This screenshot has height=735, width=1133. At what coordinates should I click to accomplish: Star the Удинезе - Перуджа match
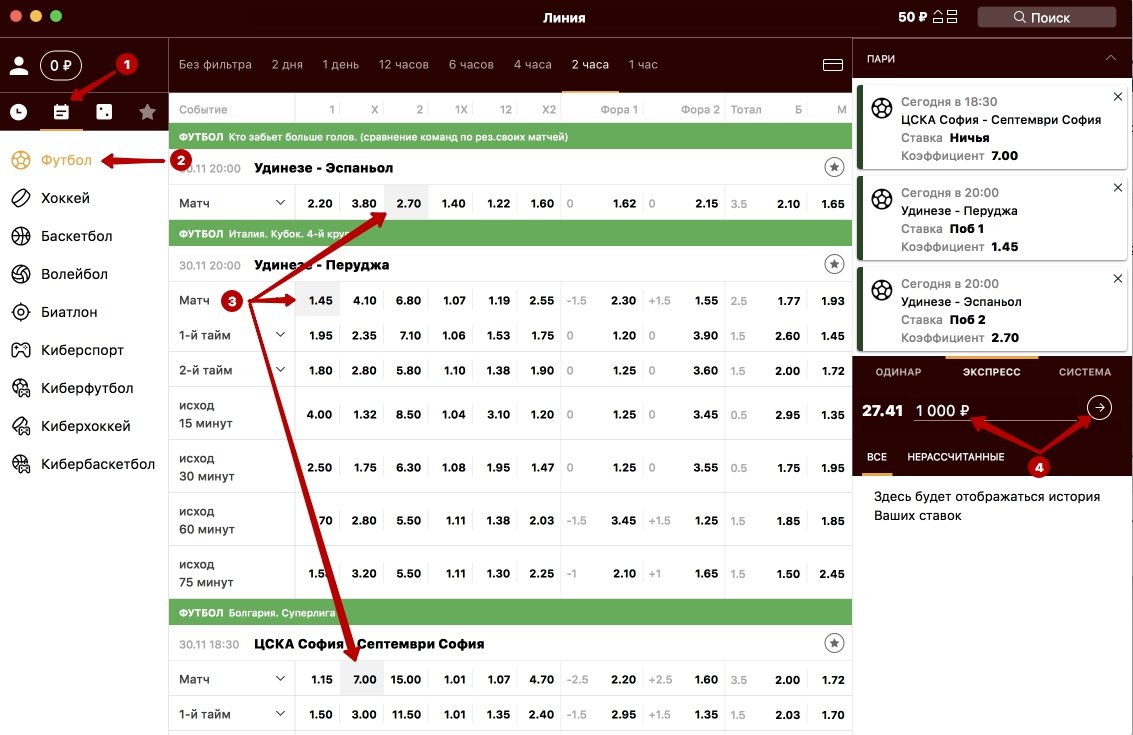834,265
